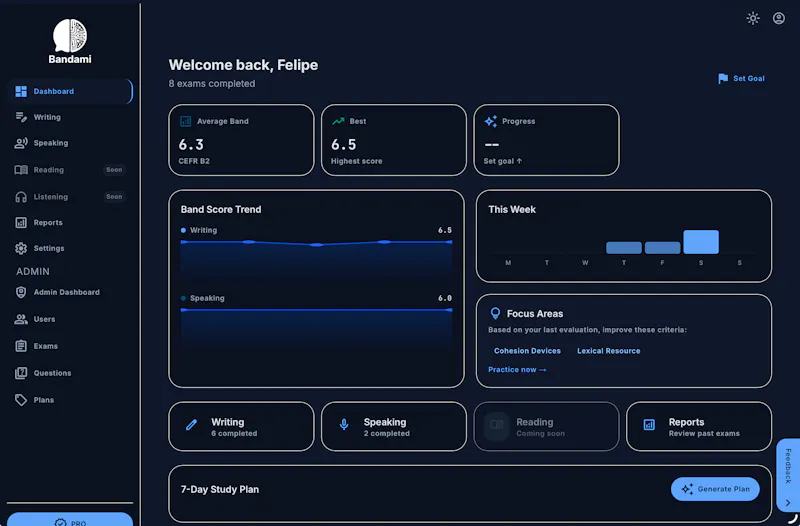Click the Average Band chart icon

coord(186,121)
